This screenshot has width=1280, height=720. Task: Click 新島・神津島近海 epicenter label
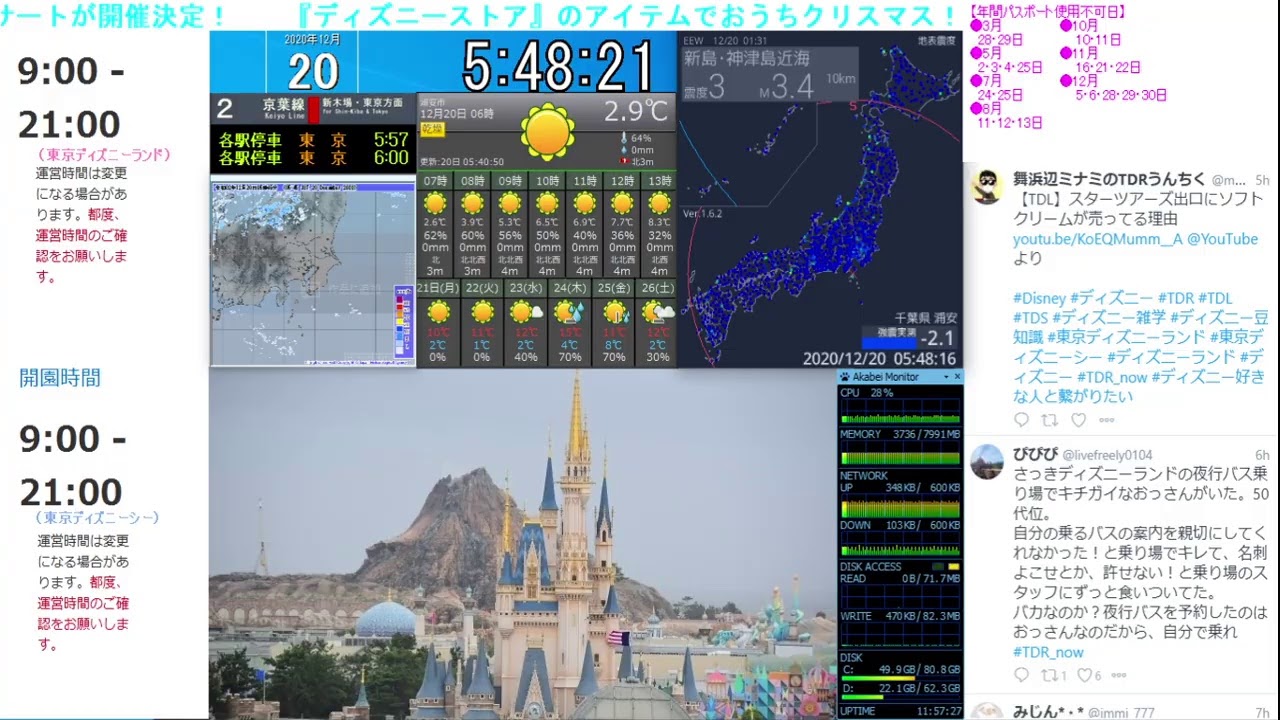[747, 58]
